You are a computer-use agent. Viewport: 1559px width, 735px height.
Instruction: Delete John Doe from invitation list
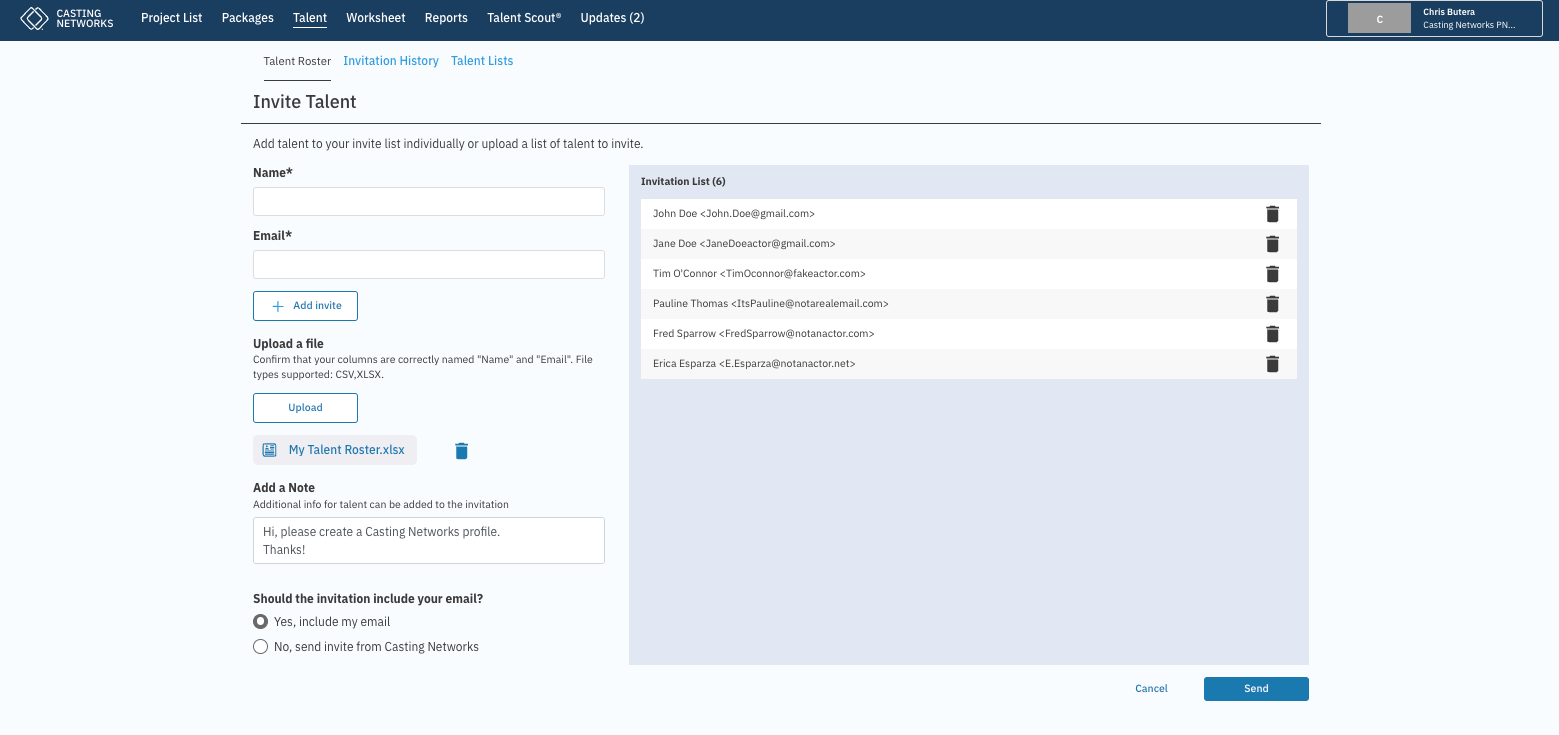[1272, 214]
